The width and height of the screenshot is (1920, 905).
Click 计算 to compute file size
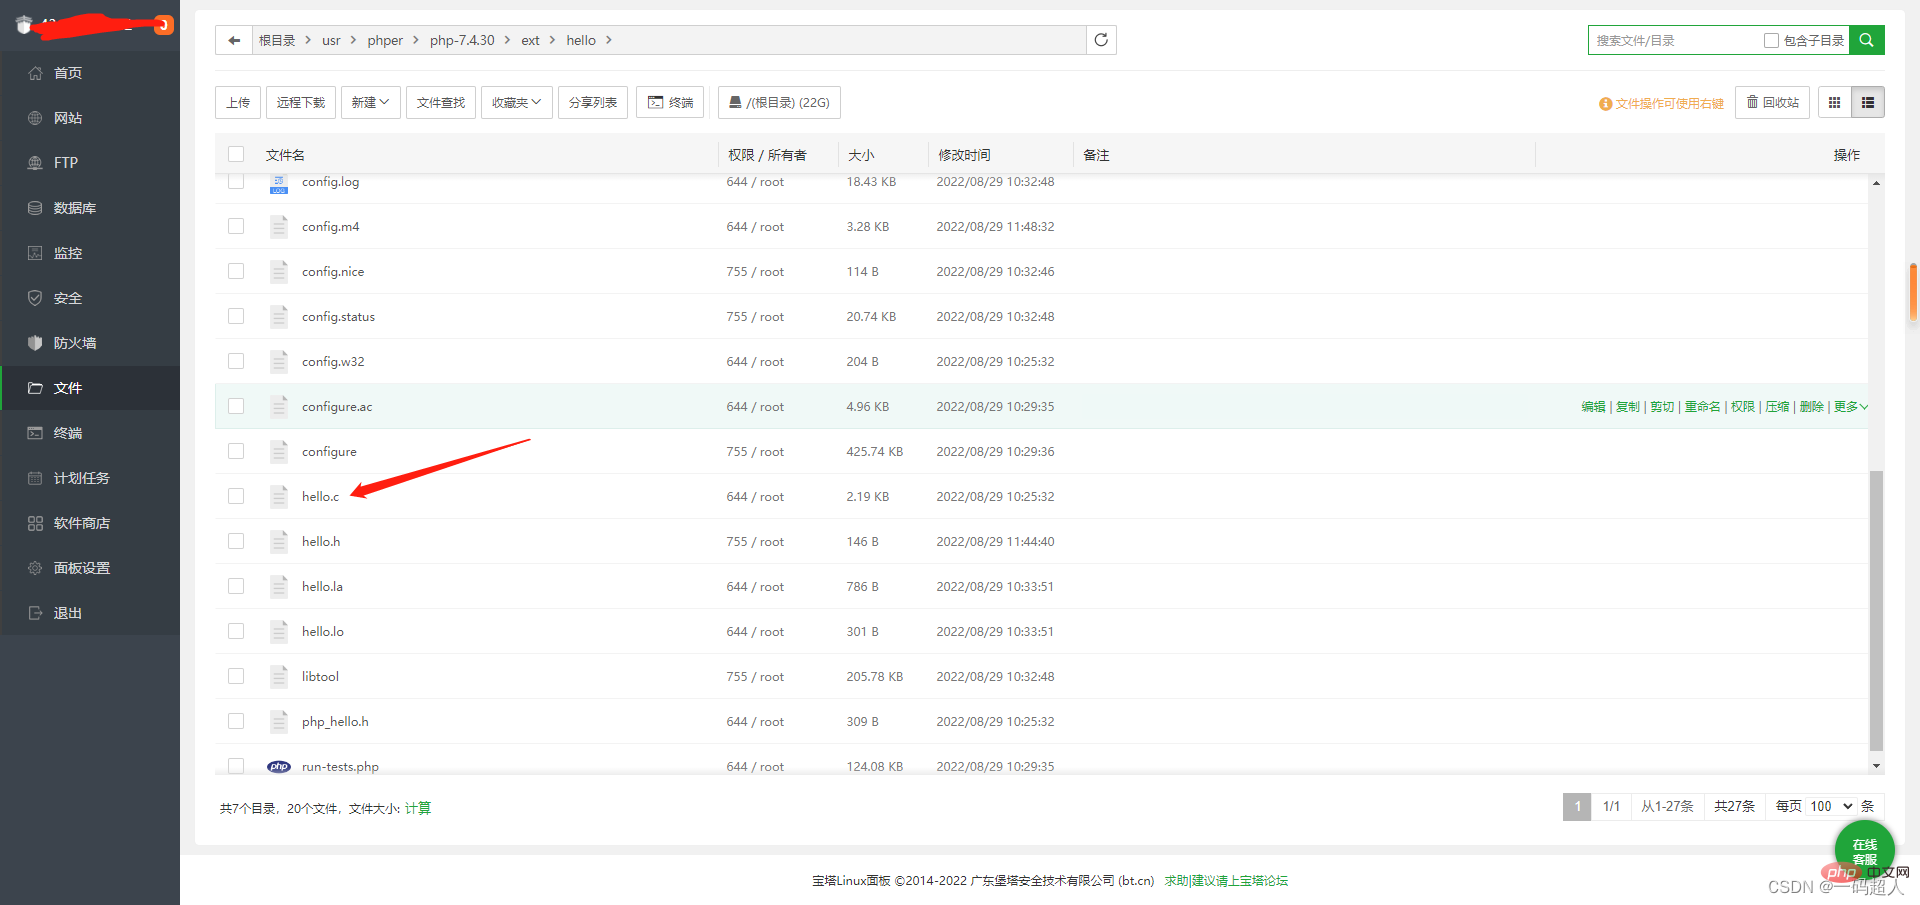click(418, 808)
